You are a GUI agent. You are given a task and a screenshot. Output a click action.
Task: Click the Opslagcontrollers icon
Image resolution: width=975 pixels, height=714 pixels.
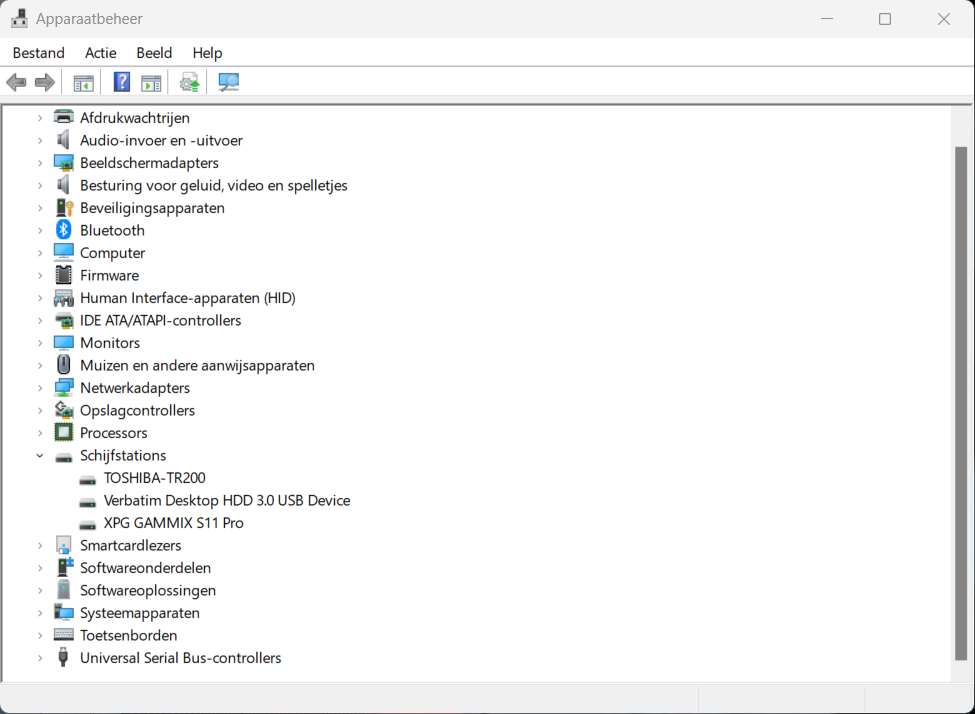pyautogui.click(x=63, y=410)
